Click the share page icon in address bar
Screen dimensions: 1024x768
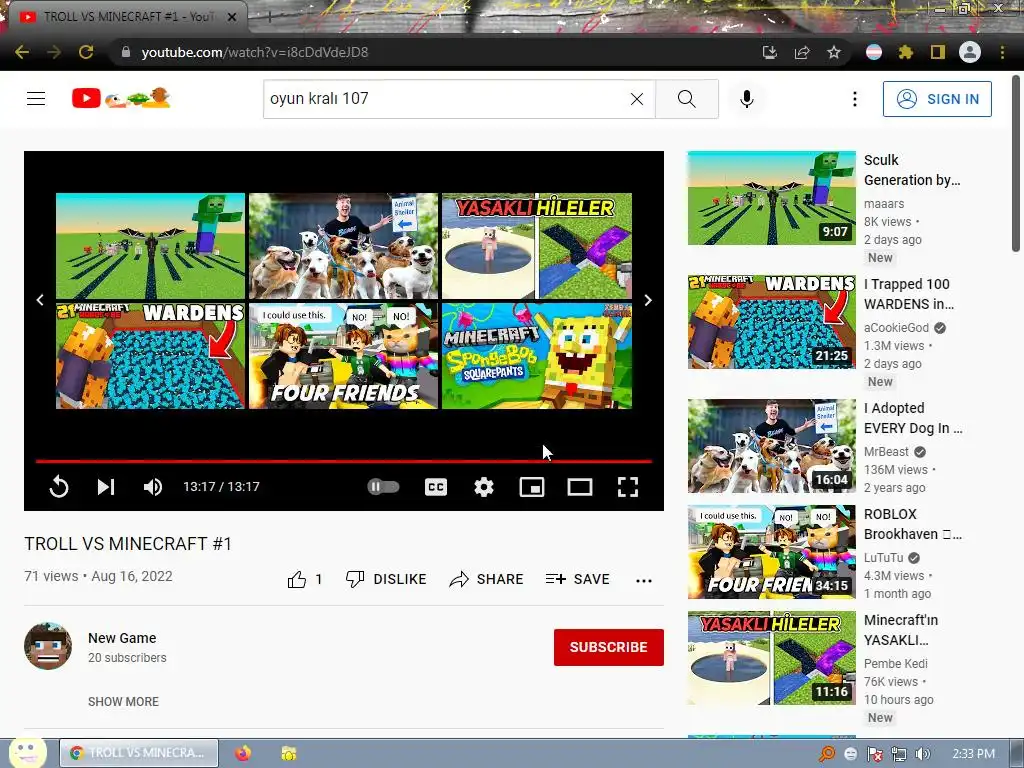point(802,52)
